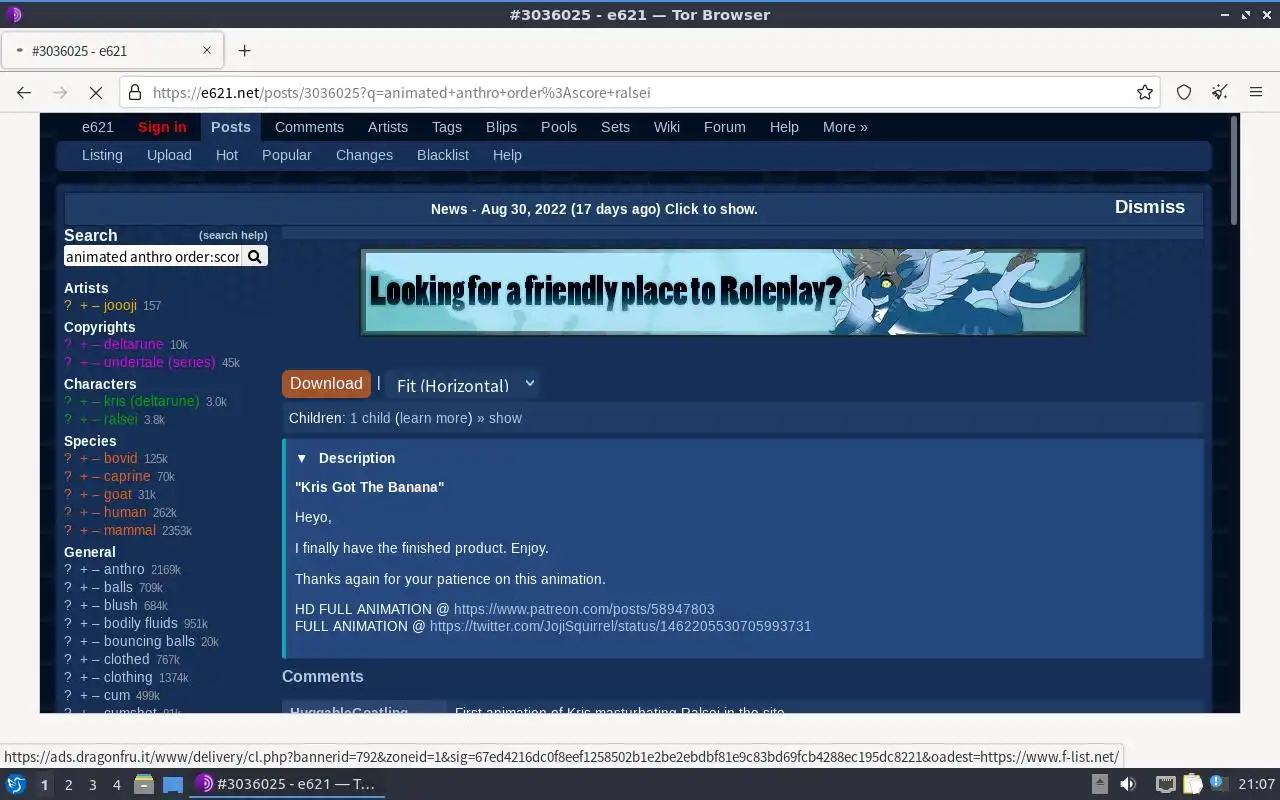Image resolution: width=1280 pixels, height=800 pixels.
Task: Add goat tag with its plus
Action: point(84,494)
